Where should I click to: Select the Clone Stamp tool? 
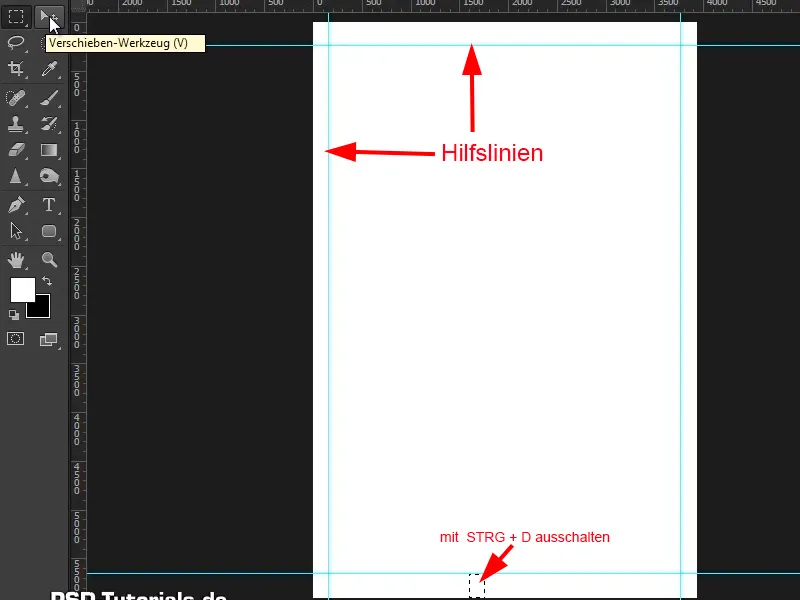pyautogui.click(x=16, y=123)
